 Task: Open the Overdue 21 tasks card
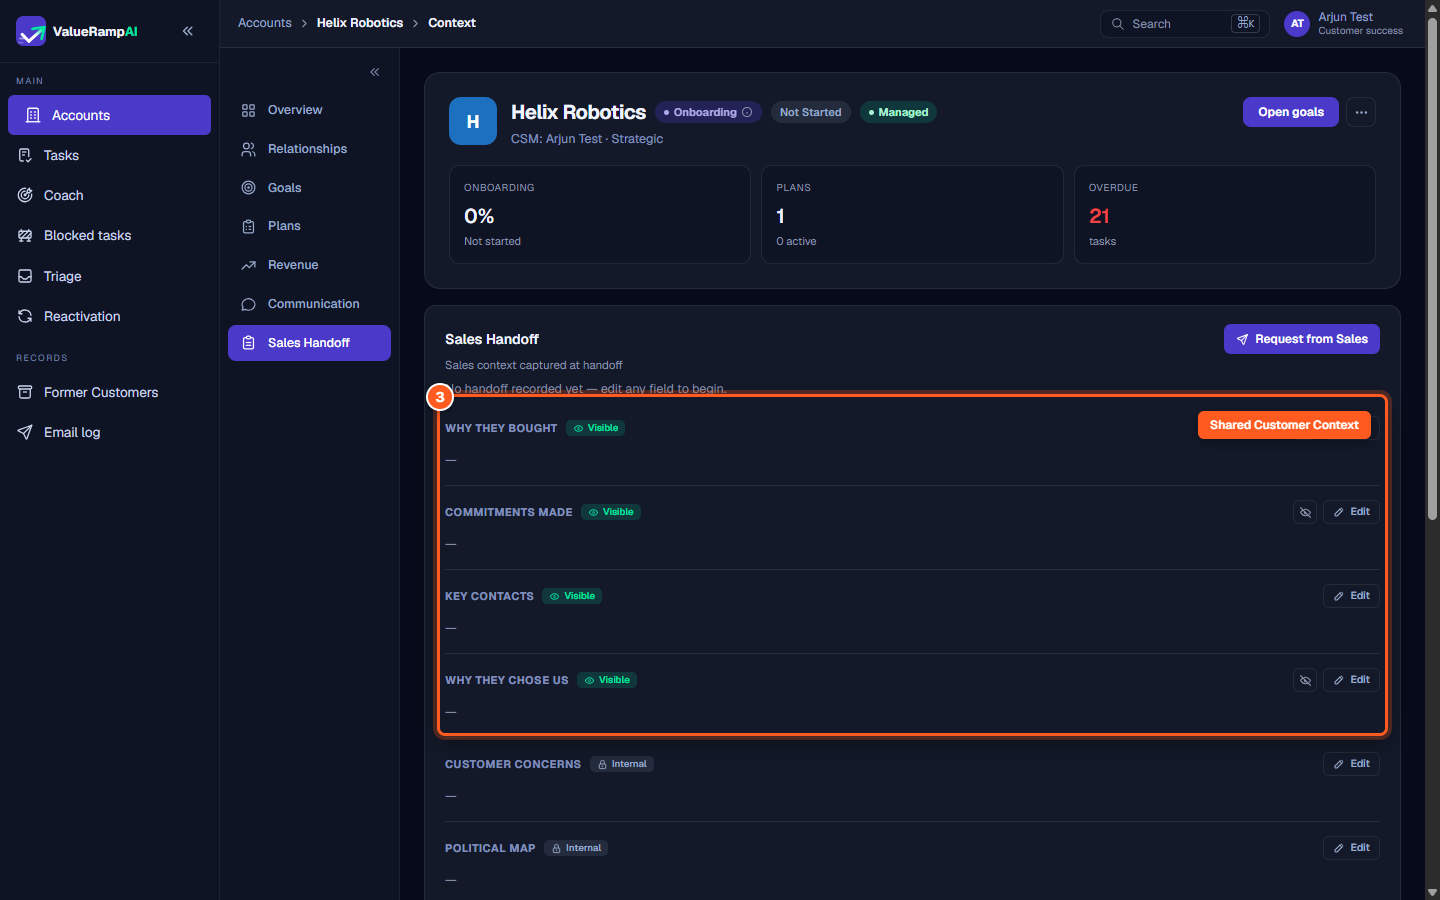(x=1225, y=214)
